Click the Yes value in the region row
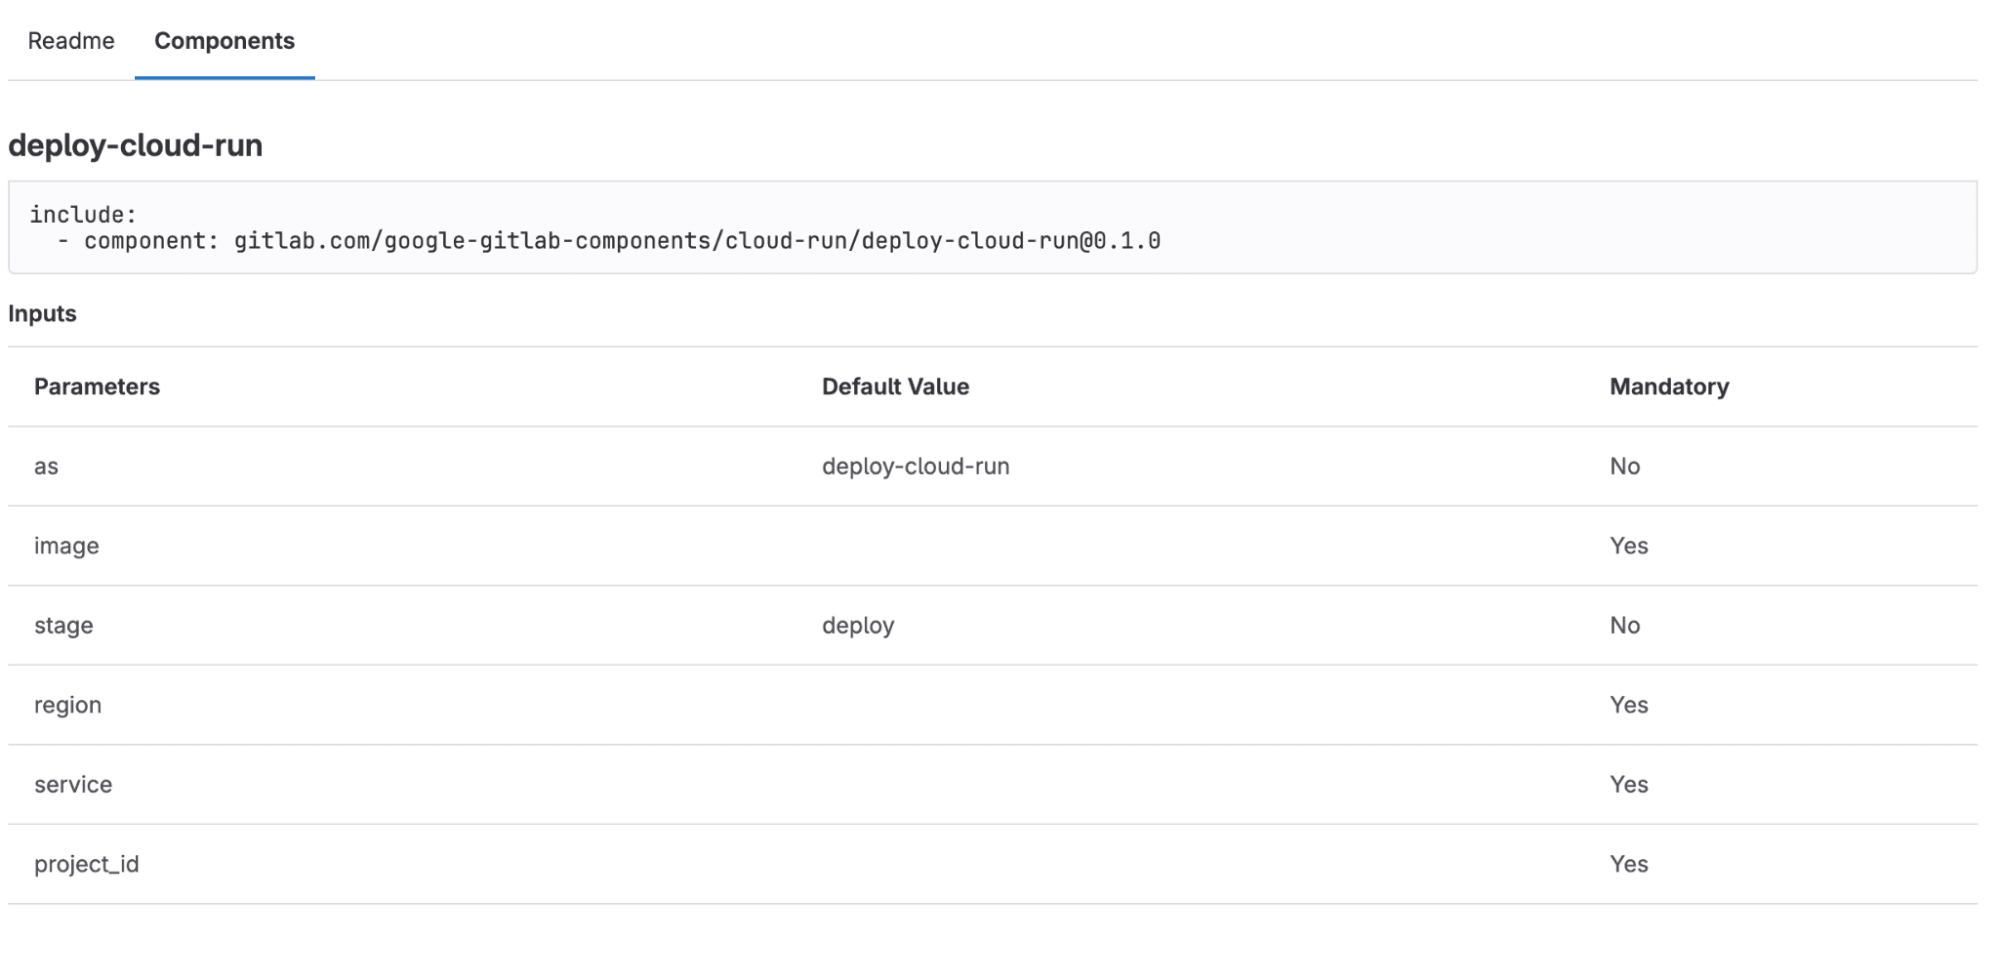1999x959 pixels. pyautogui.click(x=1629, y=705)
